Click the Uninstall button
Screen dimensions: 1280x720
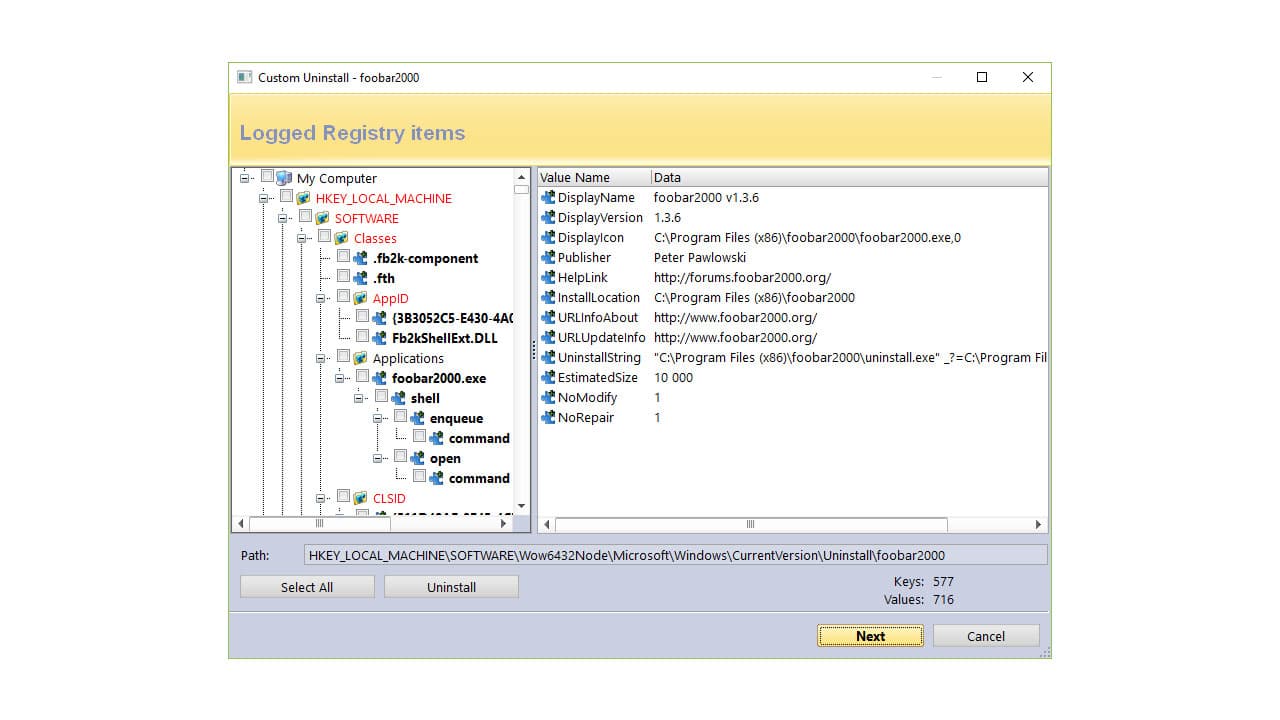click(x=451, y=587)
